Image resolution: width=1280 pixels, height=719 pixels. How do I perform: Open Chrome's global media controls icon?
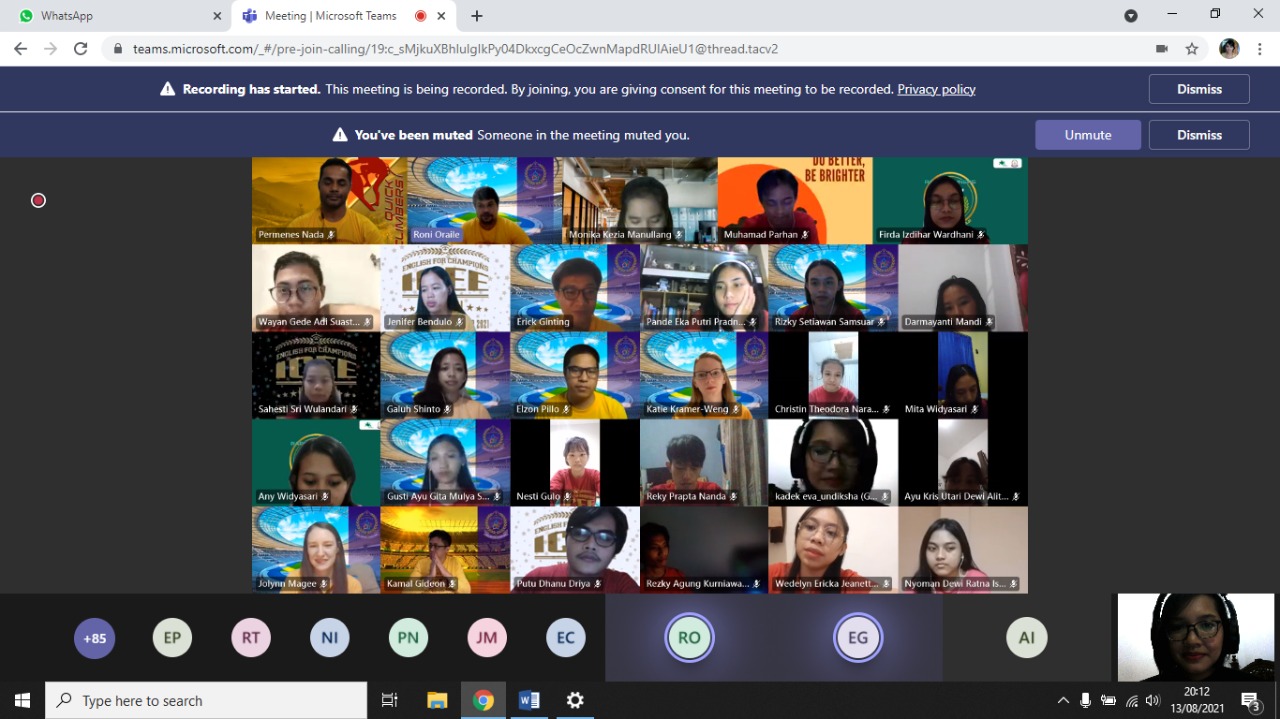click(x=1131, y=15)
